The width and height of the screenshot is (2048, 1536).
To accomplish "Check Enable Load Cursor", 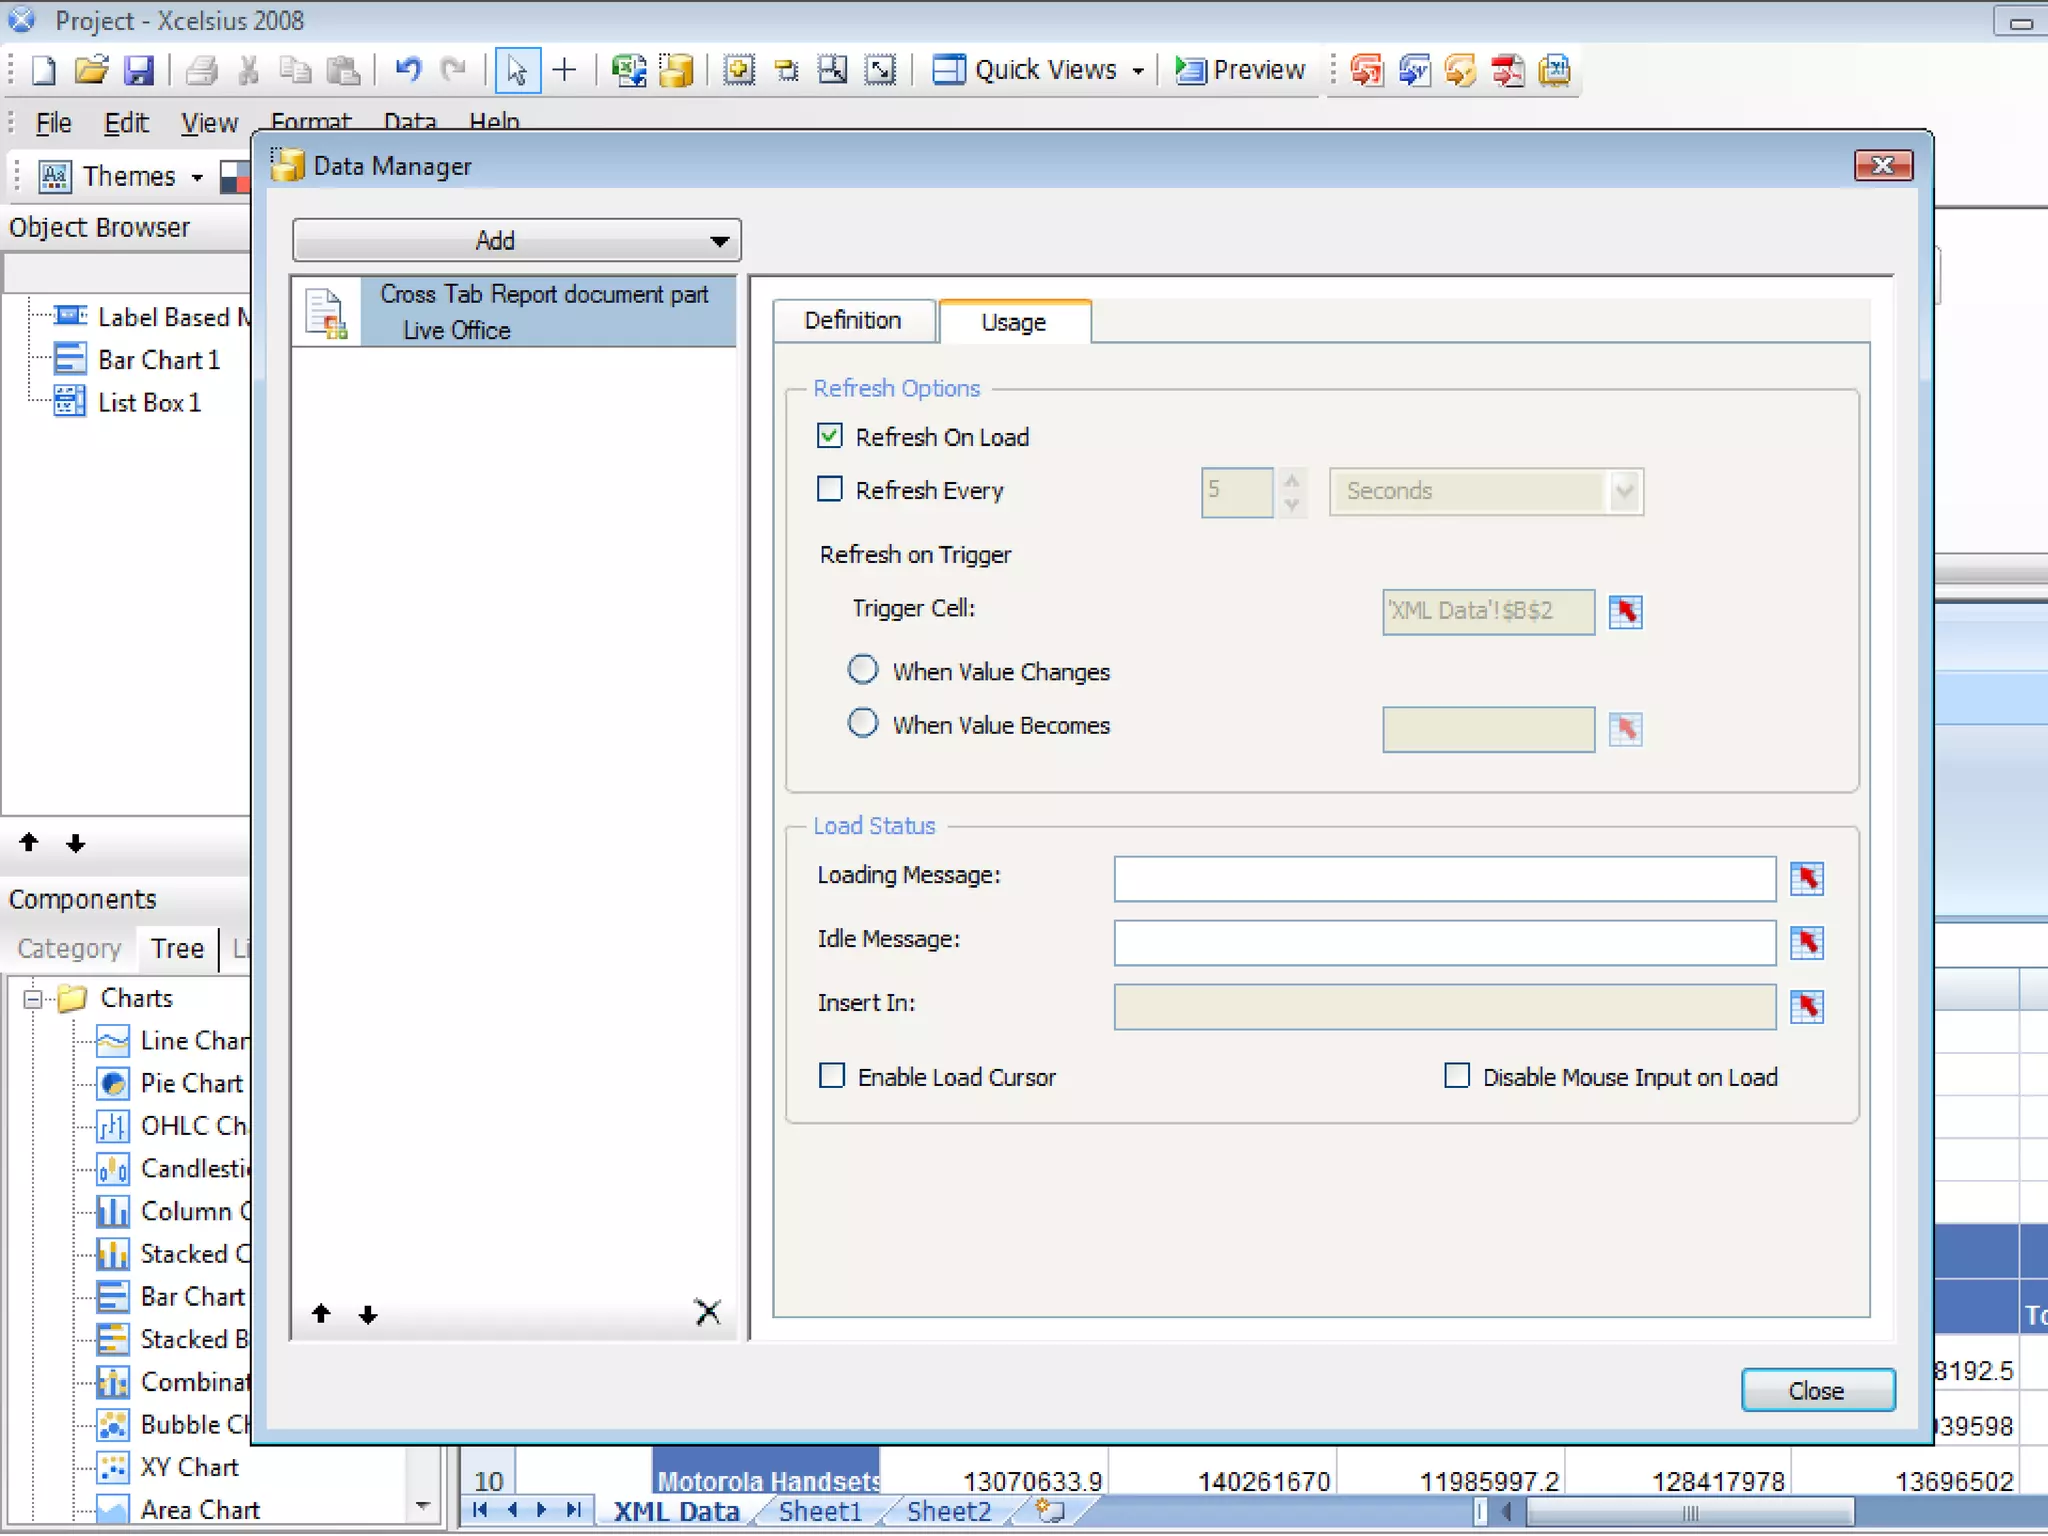I will 832,1076.
